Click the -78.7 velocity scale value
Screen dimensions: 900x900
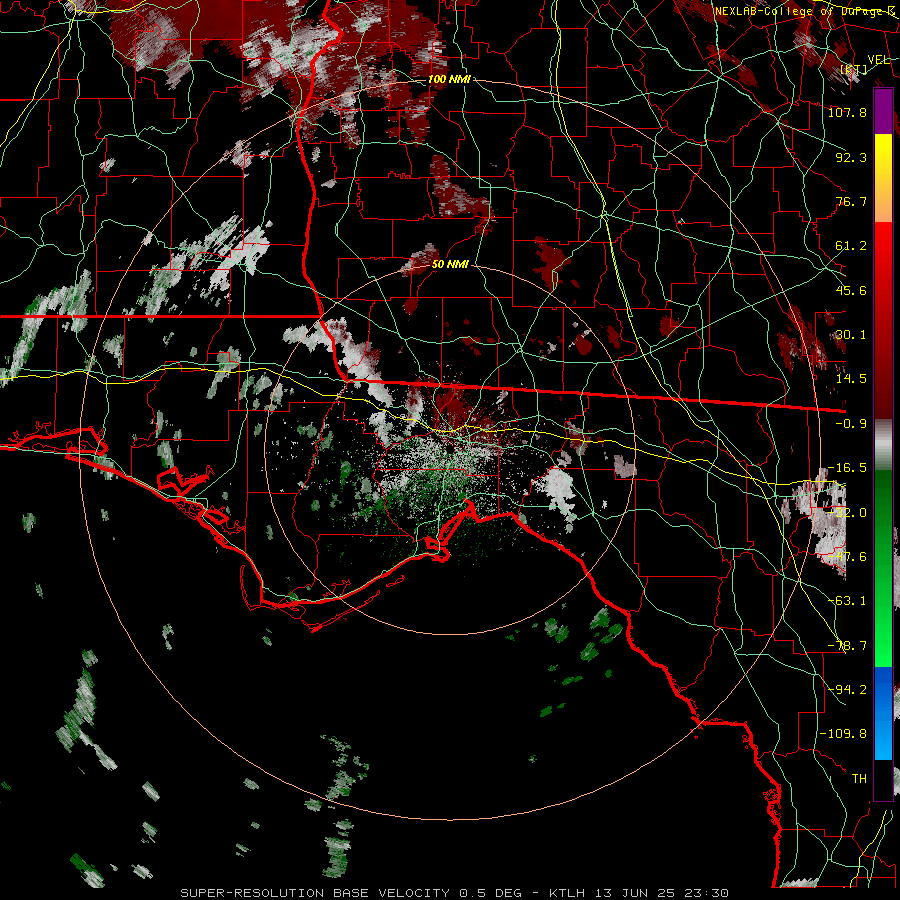(x=847, y=646)
